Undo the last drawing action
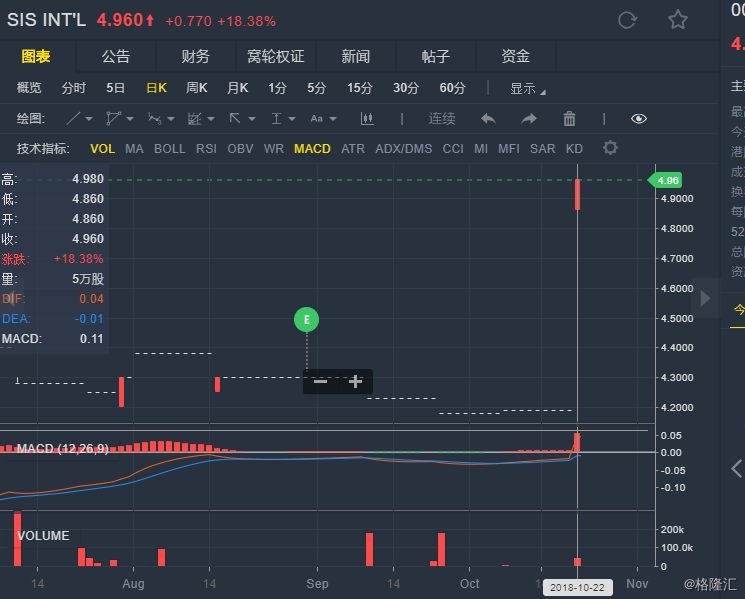 pos(488,119)
